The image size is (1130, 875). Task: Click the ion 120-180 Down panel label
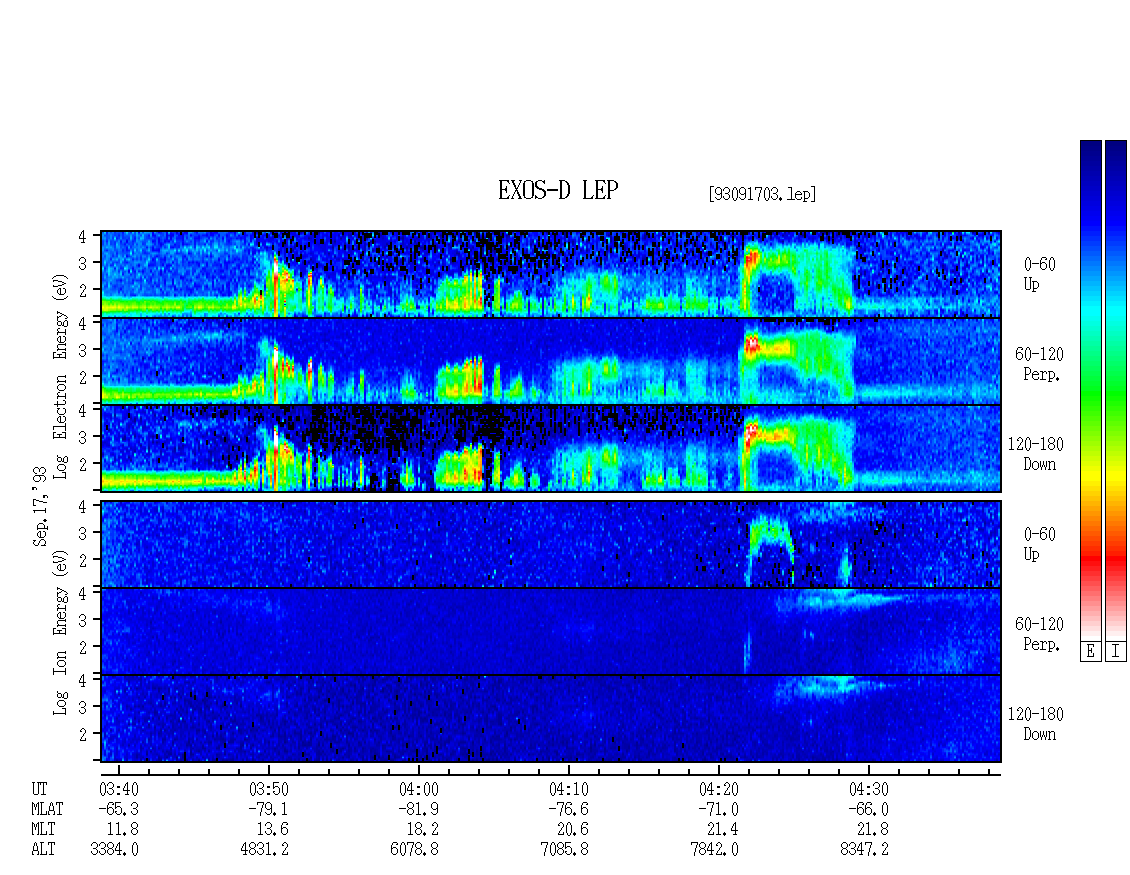[1036, 724]
